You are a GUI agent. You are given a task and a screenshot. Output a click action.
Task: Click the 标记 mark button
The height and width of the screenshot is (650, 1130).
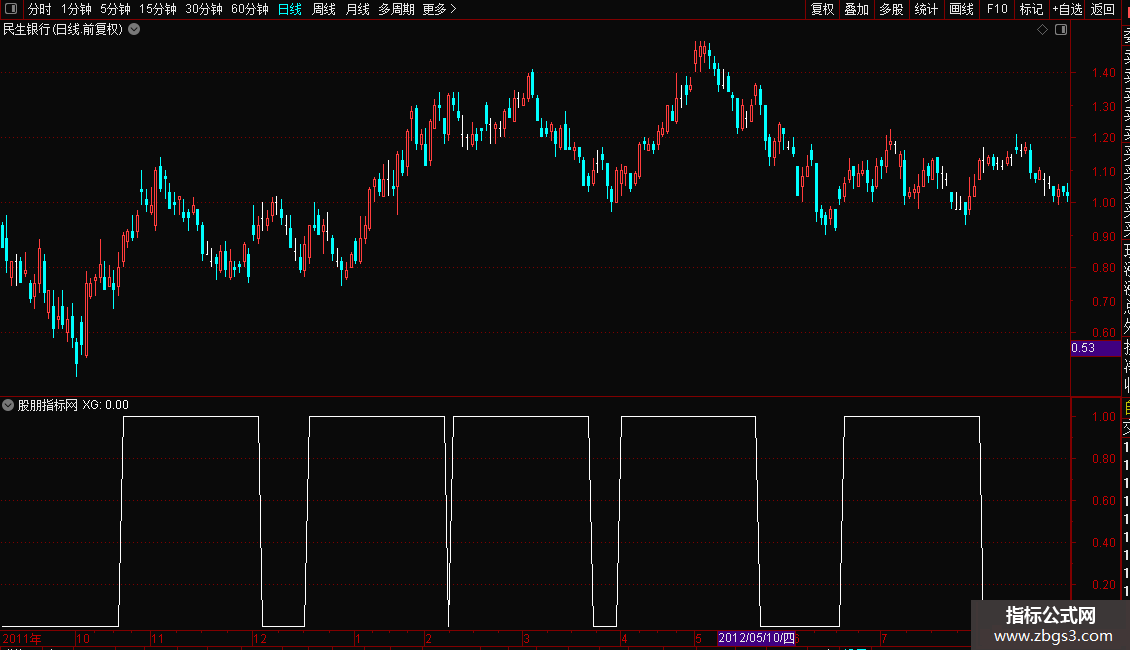click(1031, 9)
